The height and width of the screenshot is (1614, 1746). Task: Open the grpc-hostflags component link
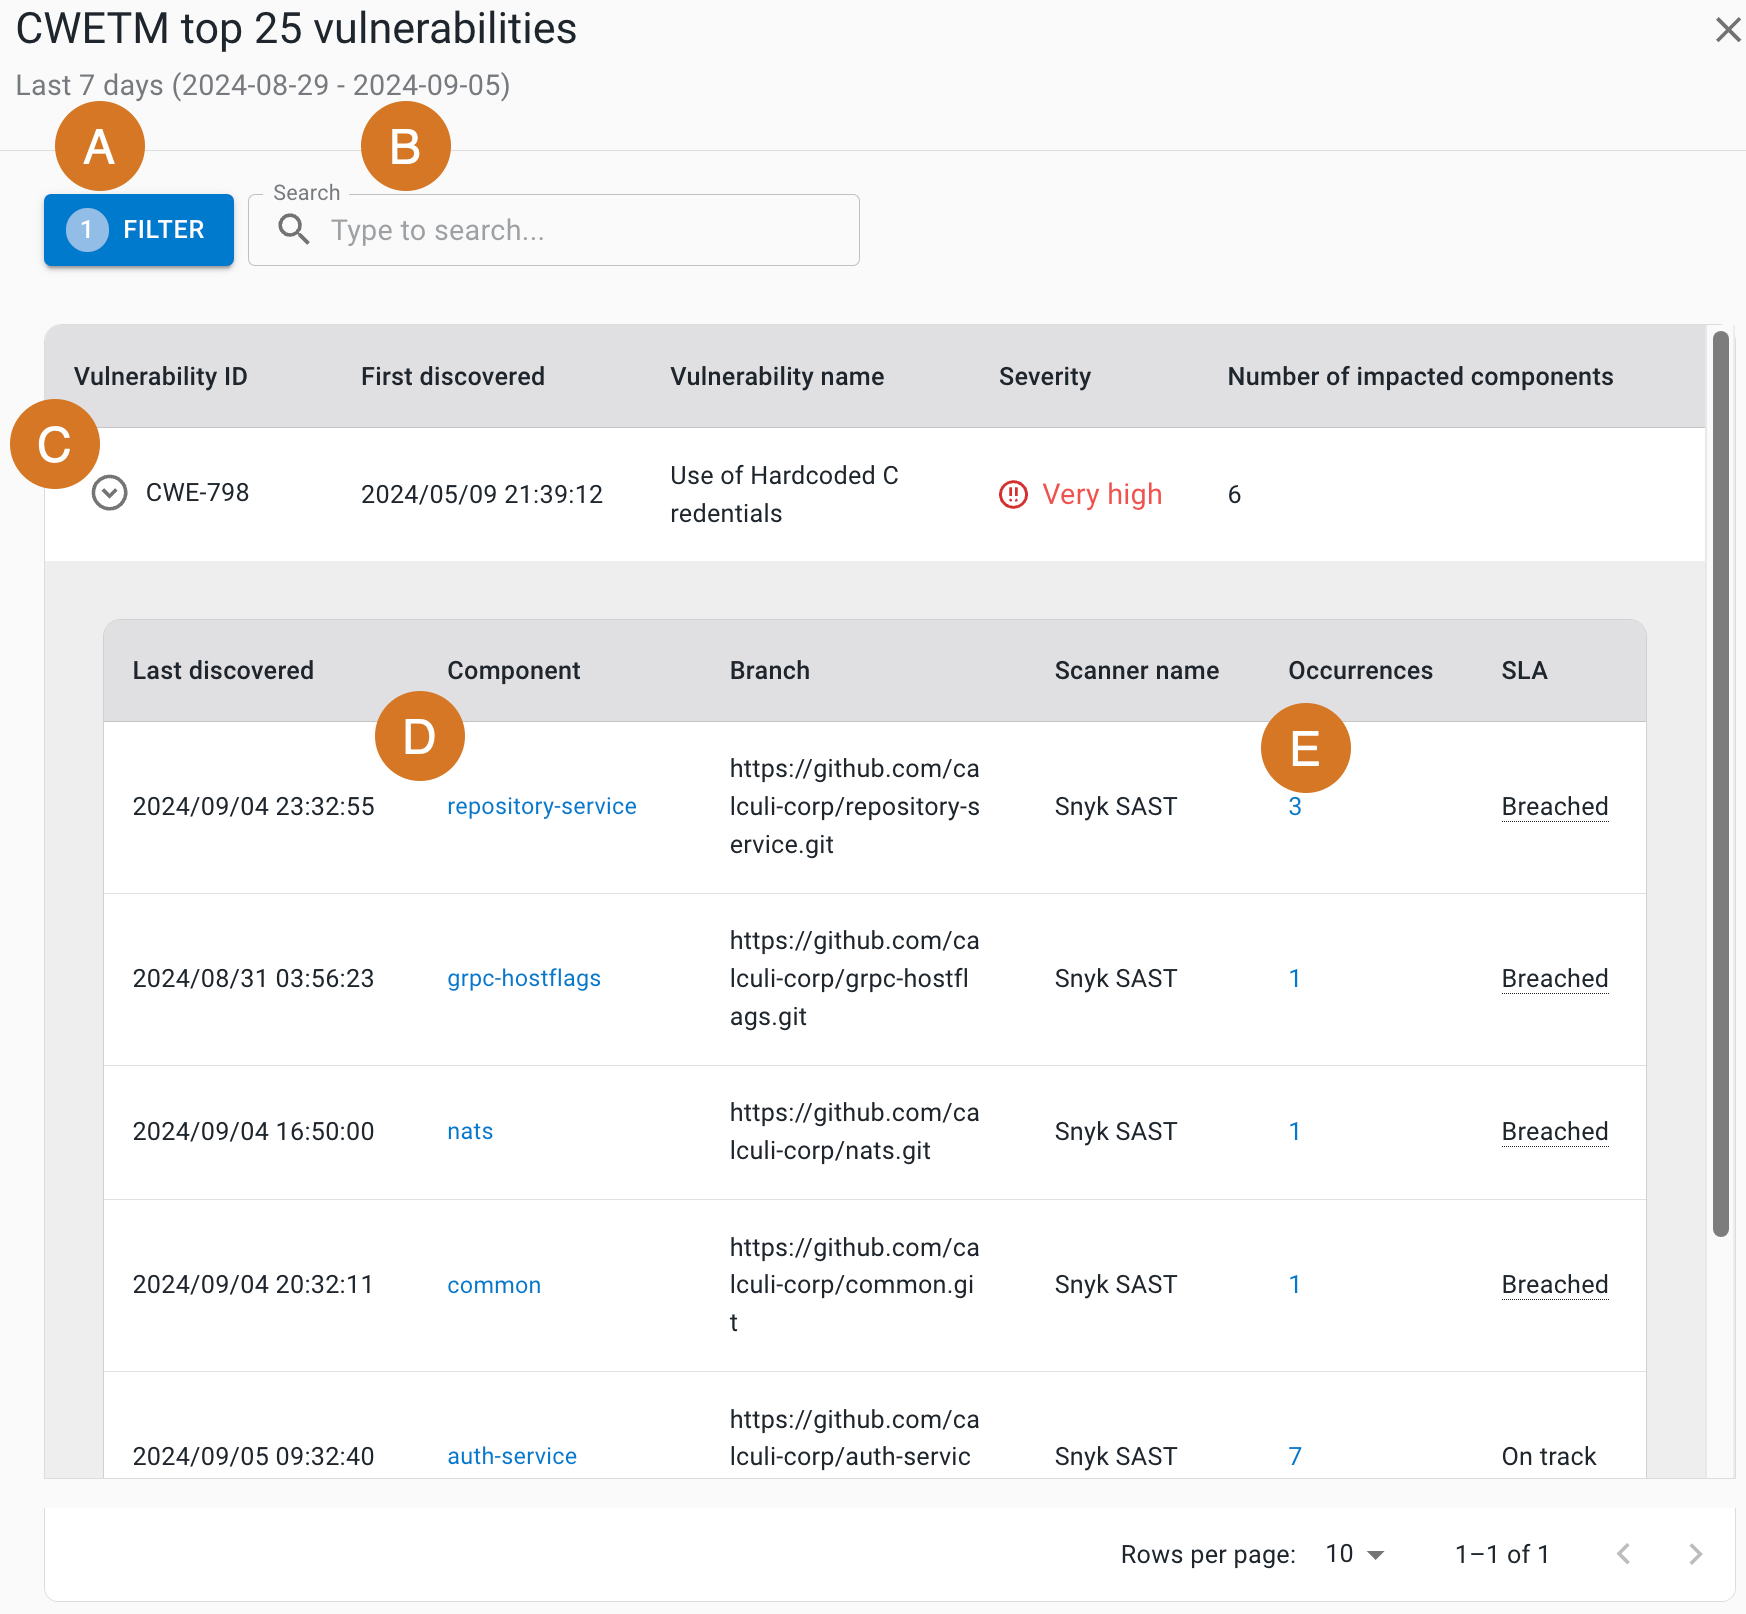523,978
